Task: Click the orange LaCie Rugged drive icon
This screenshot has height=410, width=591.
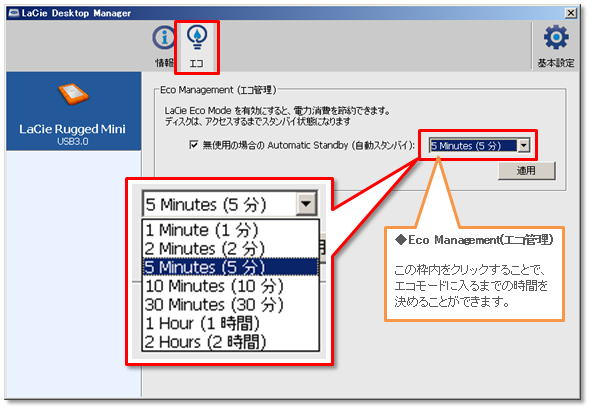Action: pyautogui.click(x=73, y=93)
